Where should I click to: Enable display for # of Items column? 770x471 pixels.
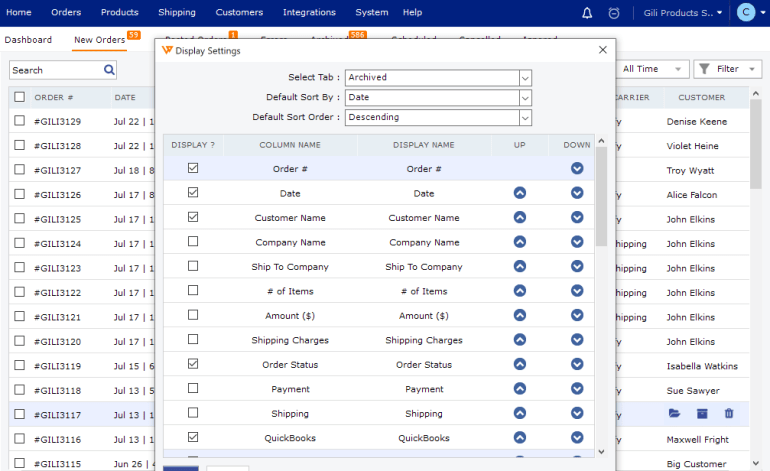coord(193,290)
